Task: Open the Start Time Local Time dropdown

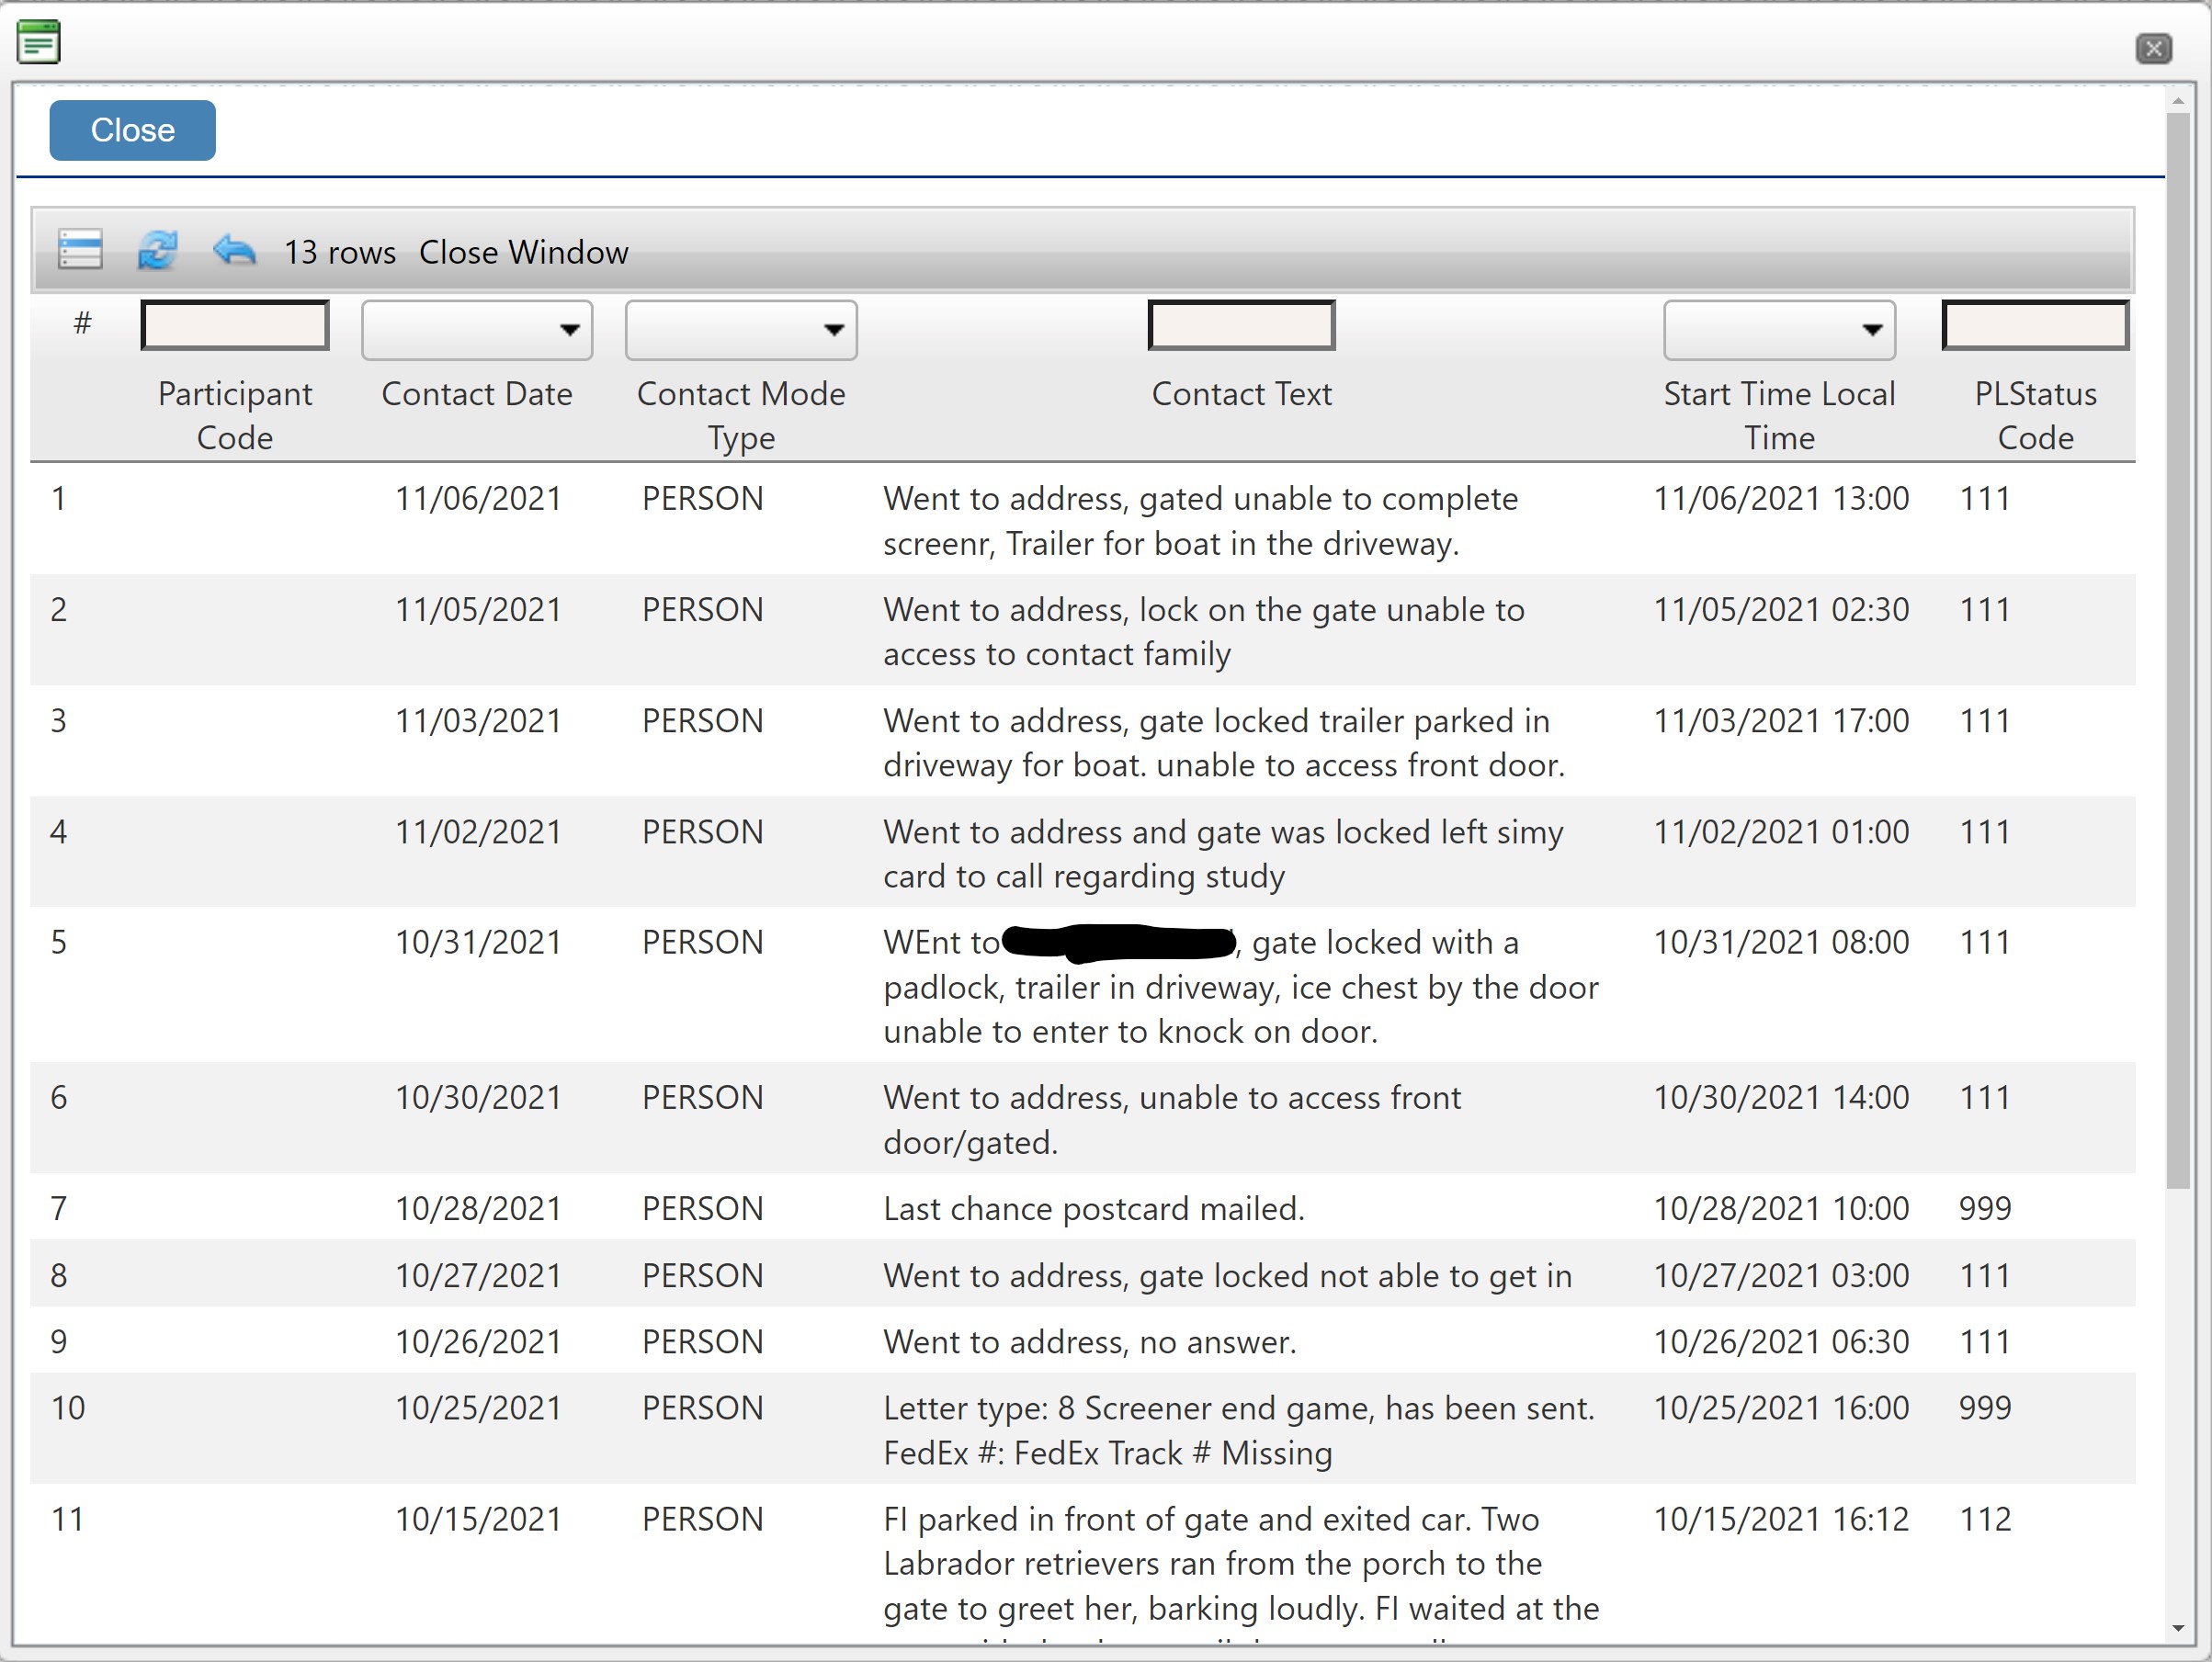Action: point(1779,330)
